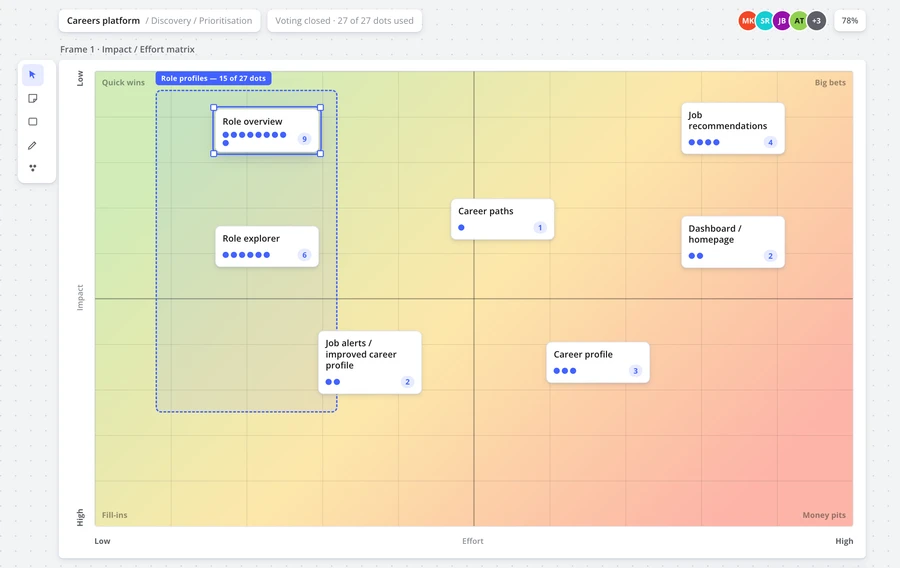Viewport: 900px width, 568px height.
Task: Open the 78% zoom level control
Action: tap(849, 21)
